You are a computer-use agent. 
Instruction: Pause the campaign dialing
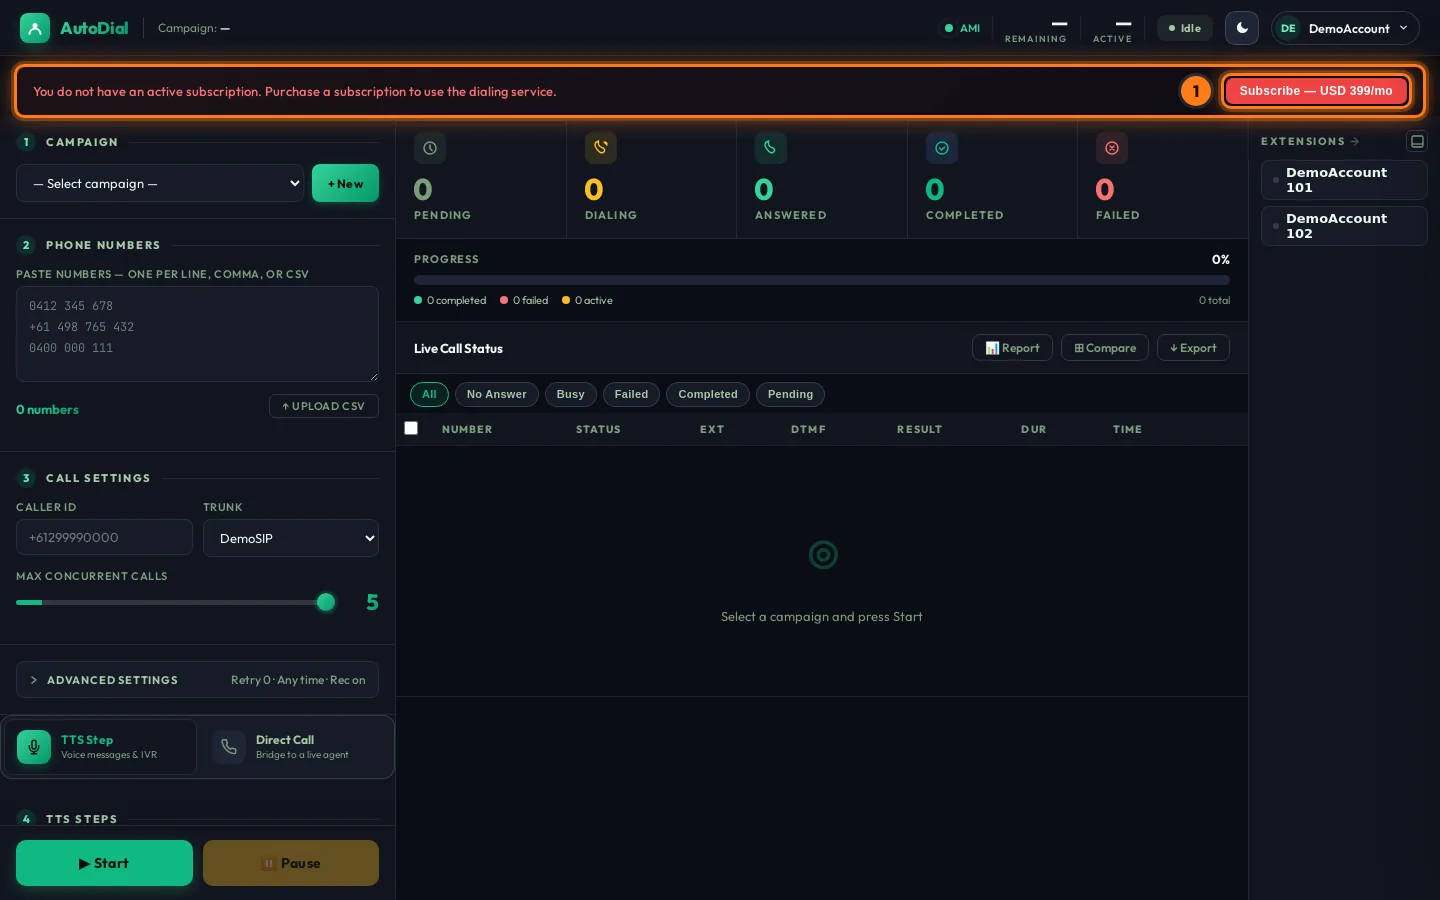(291, 863)
